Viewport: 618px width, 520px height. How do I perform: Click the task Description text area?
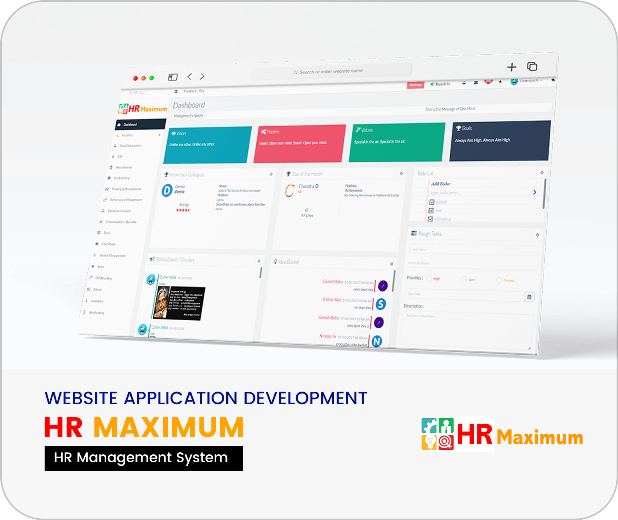click(466, 330)
